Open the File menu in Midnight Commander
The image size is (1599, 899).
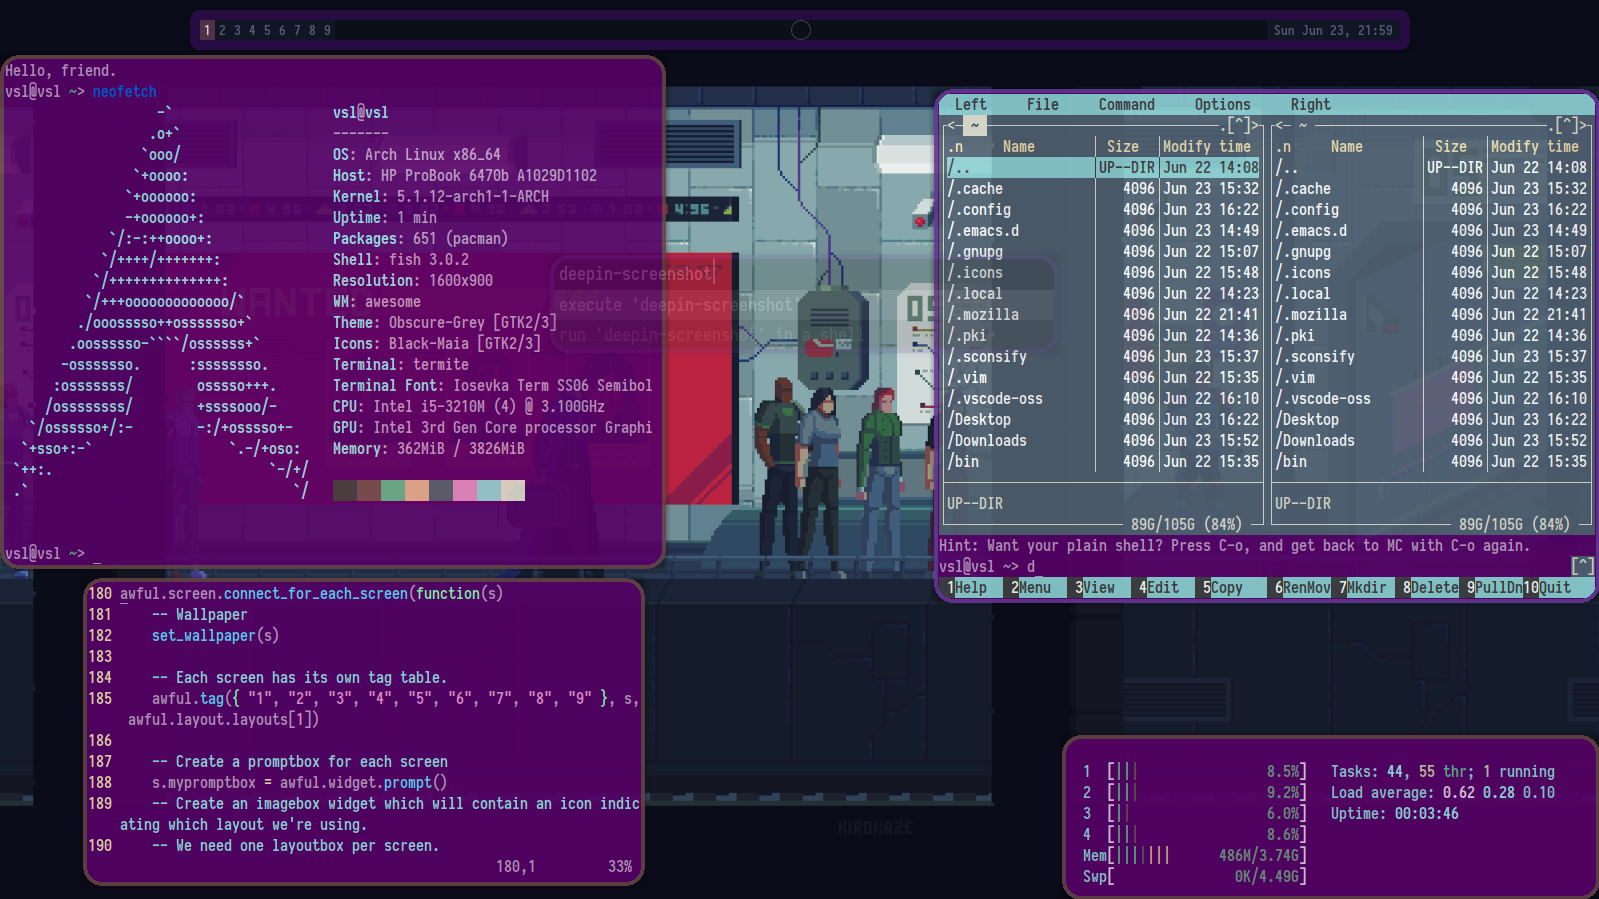(1042, 104)
